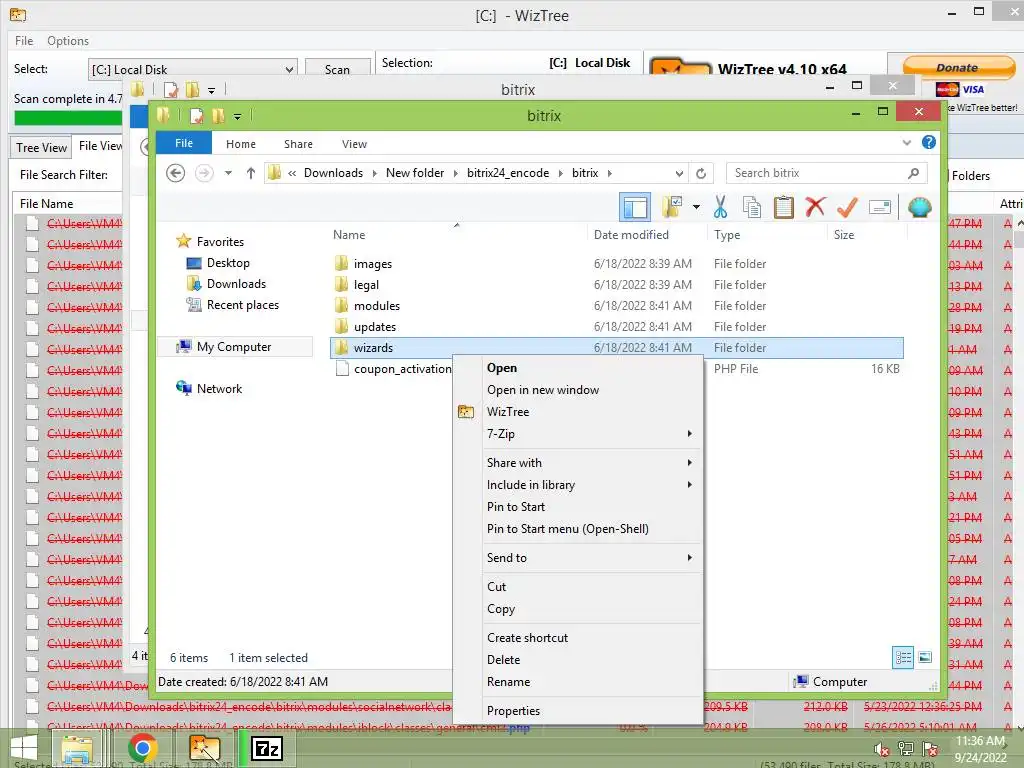
Task: Switch to details view layout toggle
Action: [x=903, y=658]
